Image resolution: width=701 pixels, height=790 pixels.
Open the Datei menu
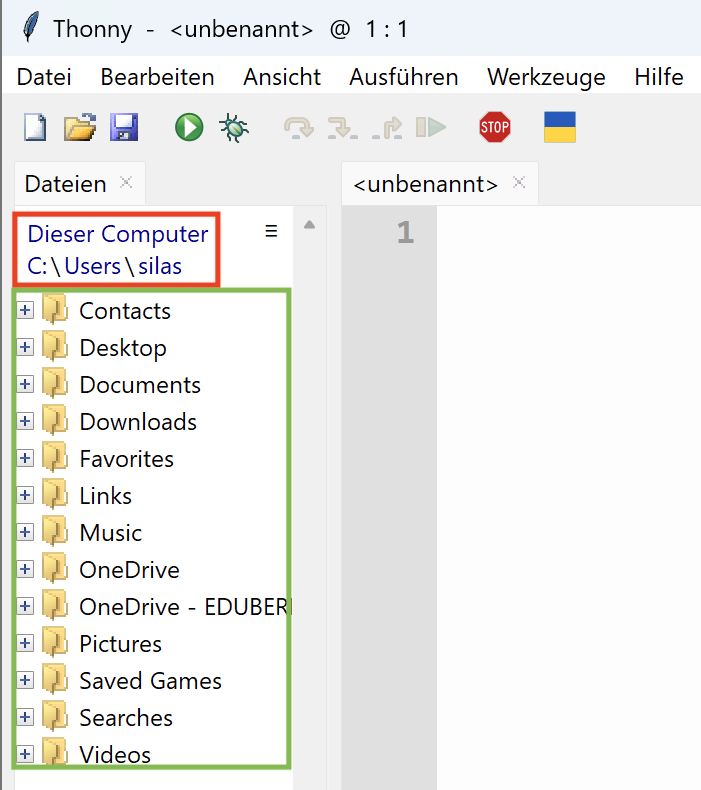coord(44,77)
